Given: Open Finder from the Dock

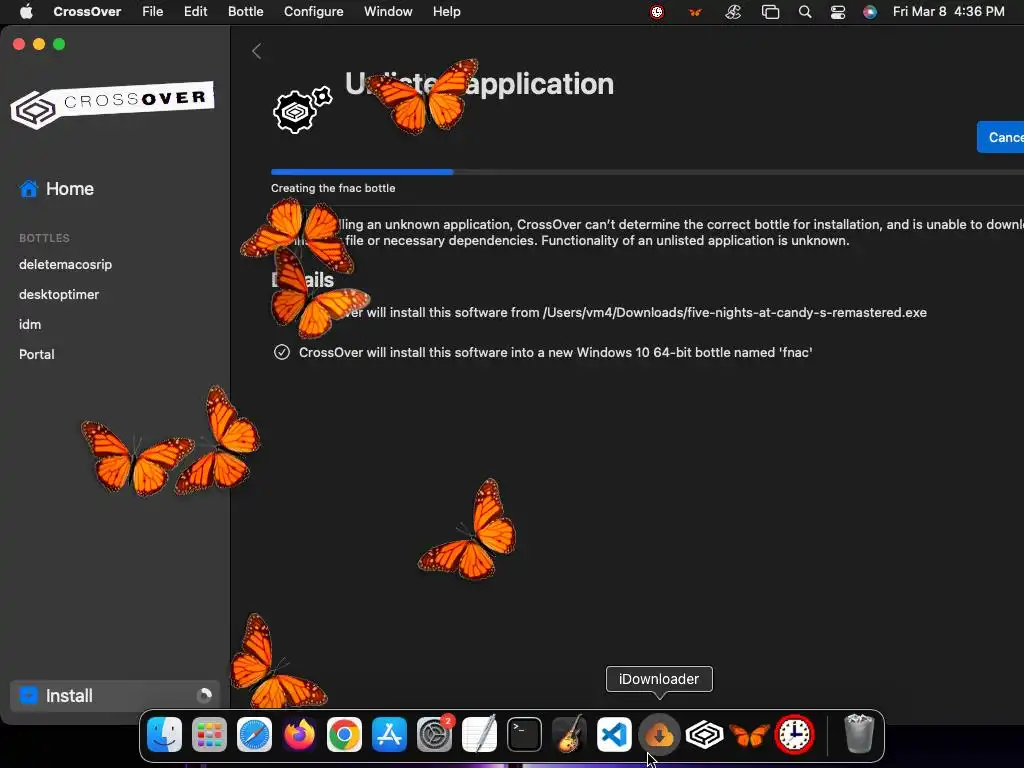Looking at the screenshot, I should tap(165, 735).
